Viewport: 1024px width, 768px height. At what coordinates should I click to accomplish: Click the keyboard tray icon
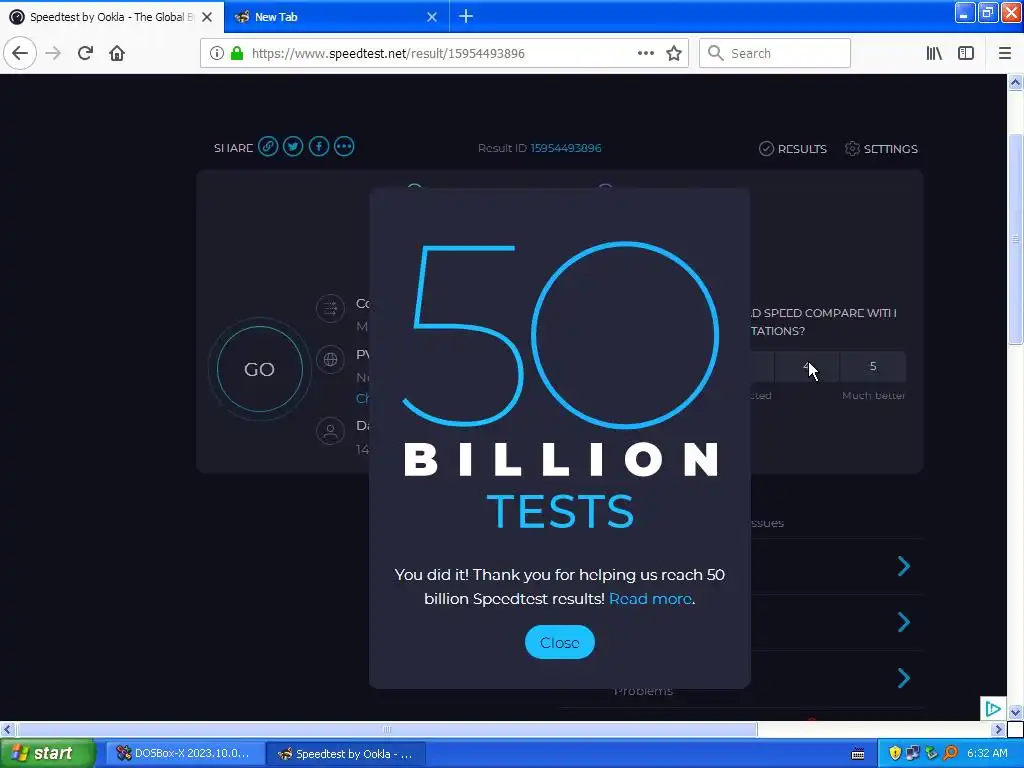point(858,754)
